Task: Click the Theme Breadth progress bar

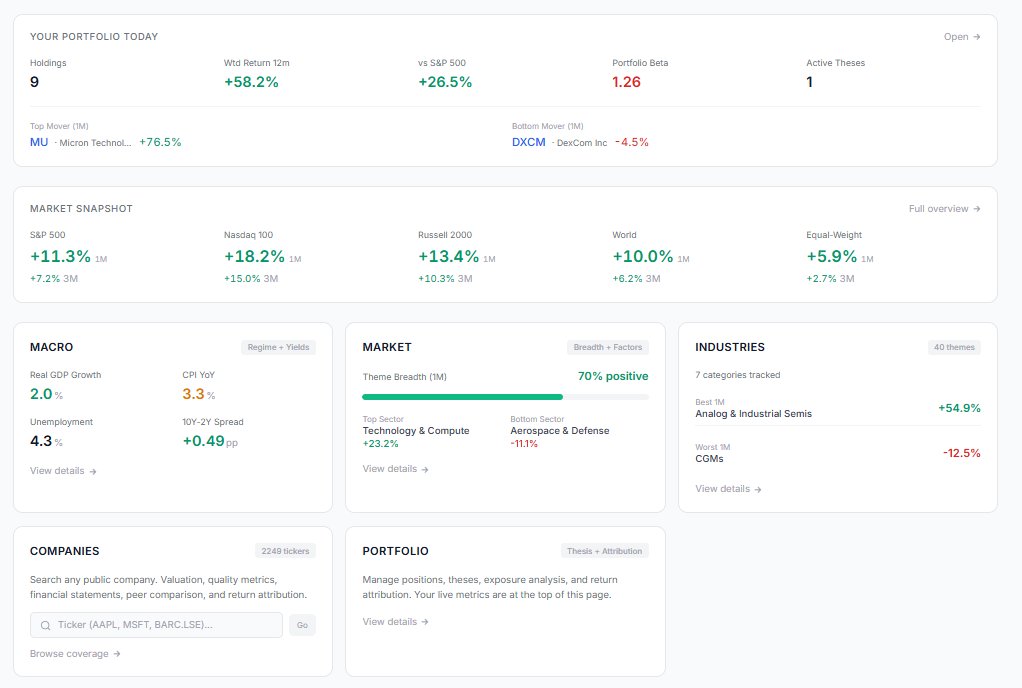Action: click(505, 397)
